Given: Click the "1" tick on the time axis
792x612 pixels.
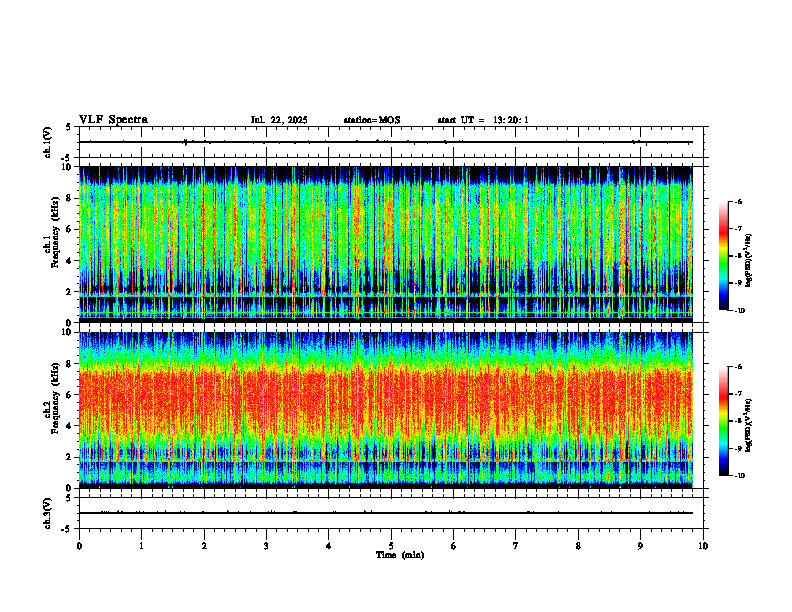Looking at the screenshot, I should tap(141, 546).
